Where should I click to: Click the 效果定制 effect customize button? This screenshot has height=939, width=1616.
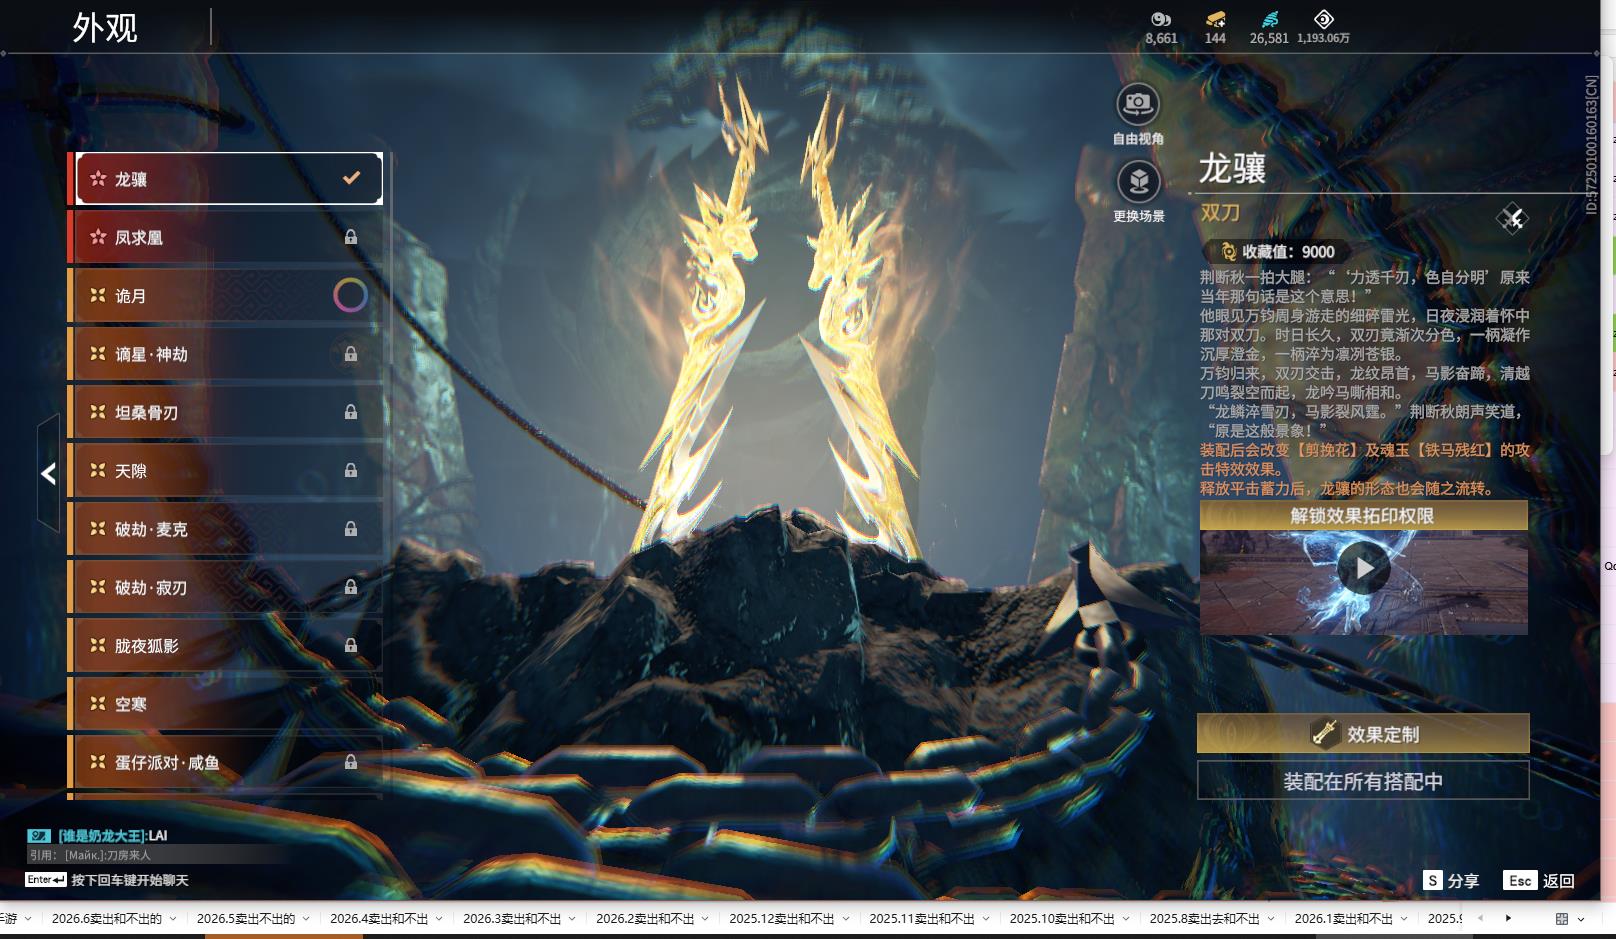click(x=1363, y=733)
